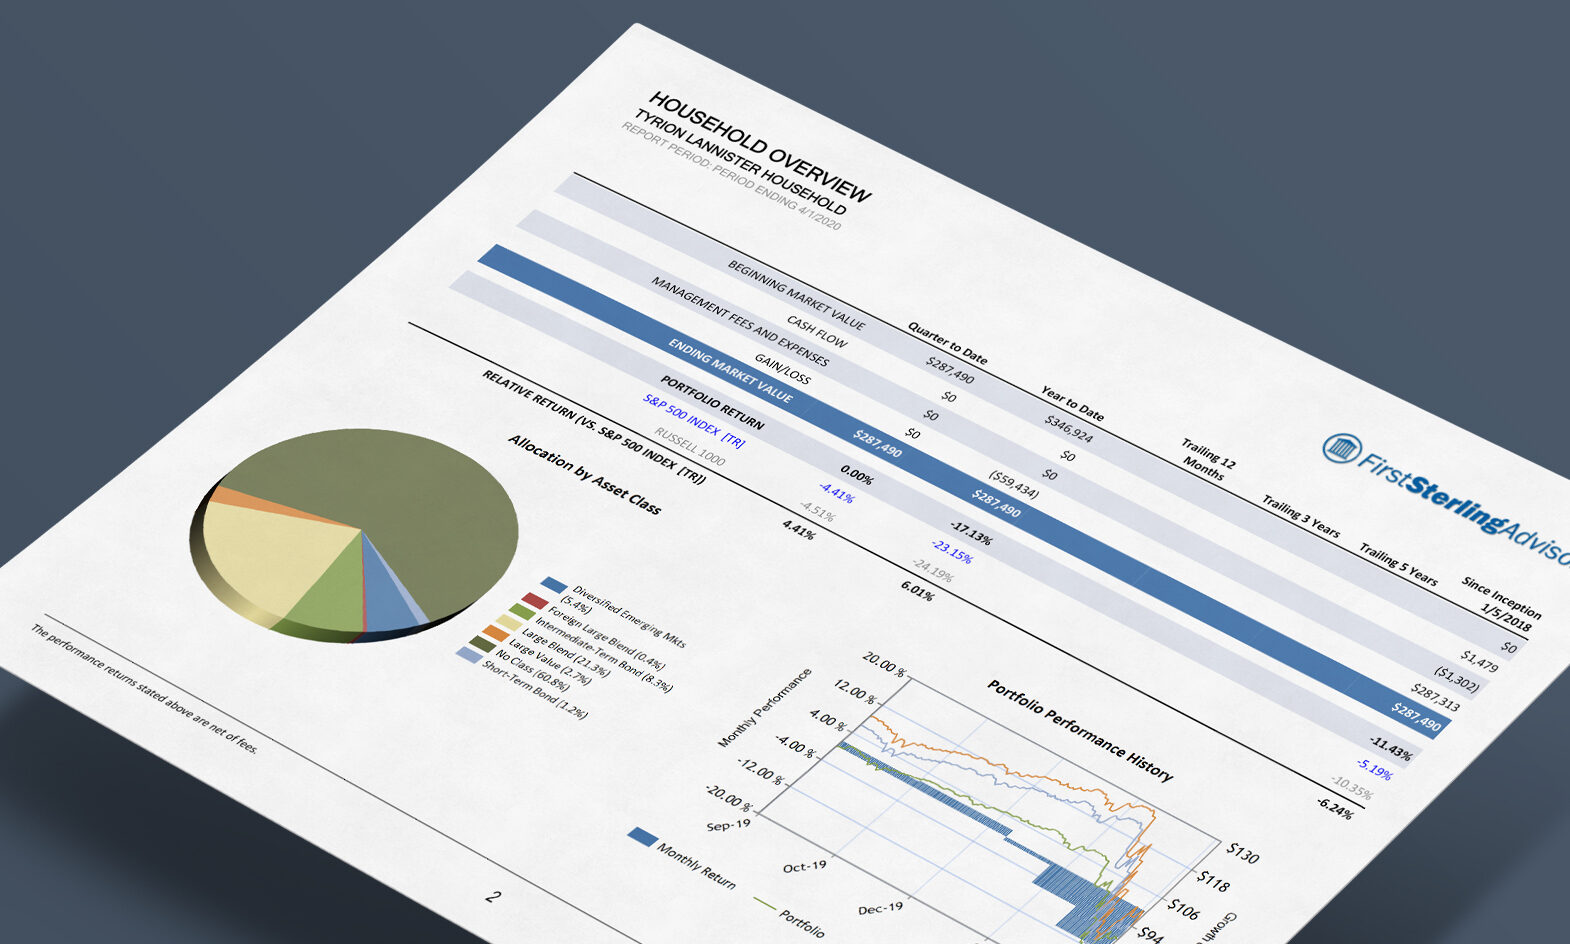Click the 6.01% relative return value
The width and height of the screenshot is (1570, 944).
click(x=917, y=591)
